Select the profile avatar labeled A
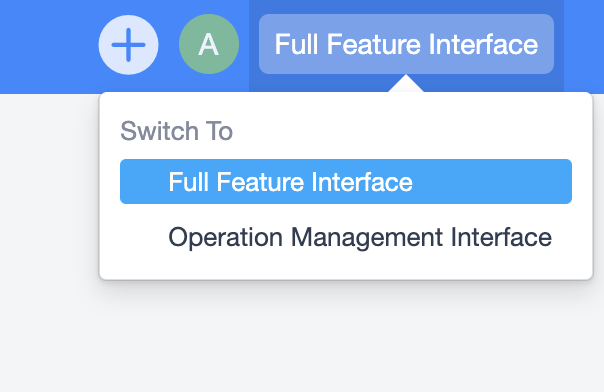The height and width of the screenshot is (392, 604). [209, 44]
